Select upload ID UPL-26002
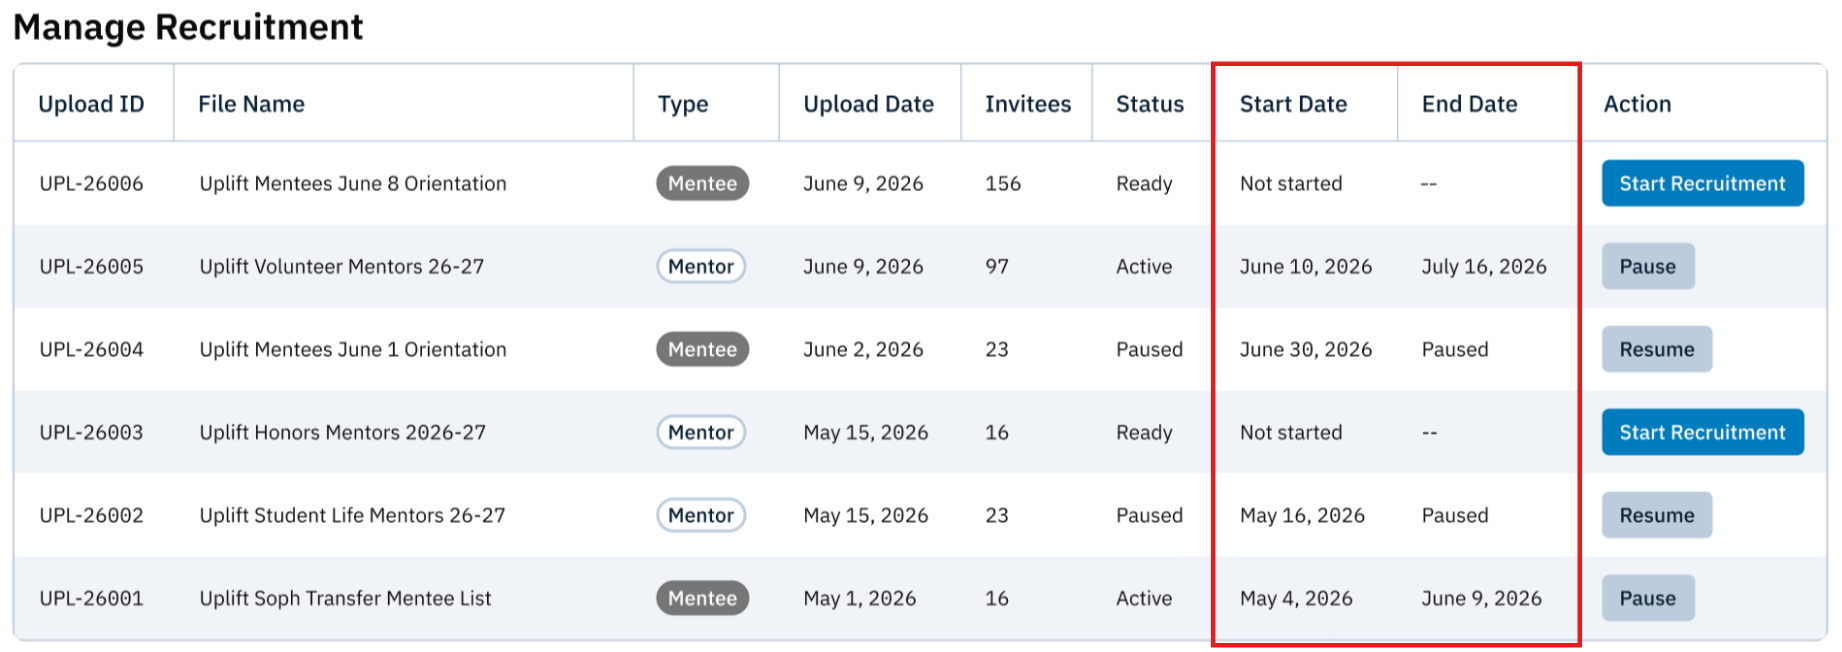This screenshot has height=652, width=1842. click(91, 515)
